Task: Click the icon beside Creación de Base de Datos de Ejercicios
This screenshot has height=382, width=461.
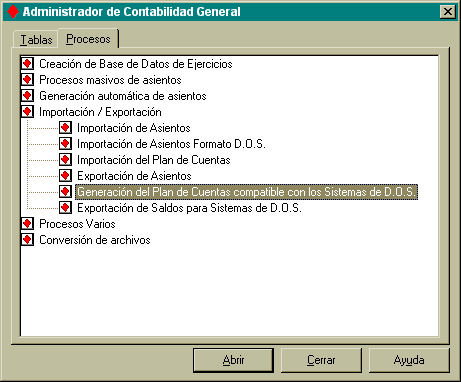Action: click(27, 64)
